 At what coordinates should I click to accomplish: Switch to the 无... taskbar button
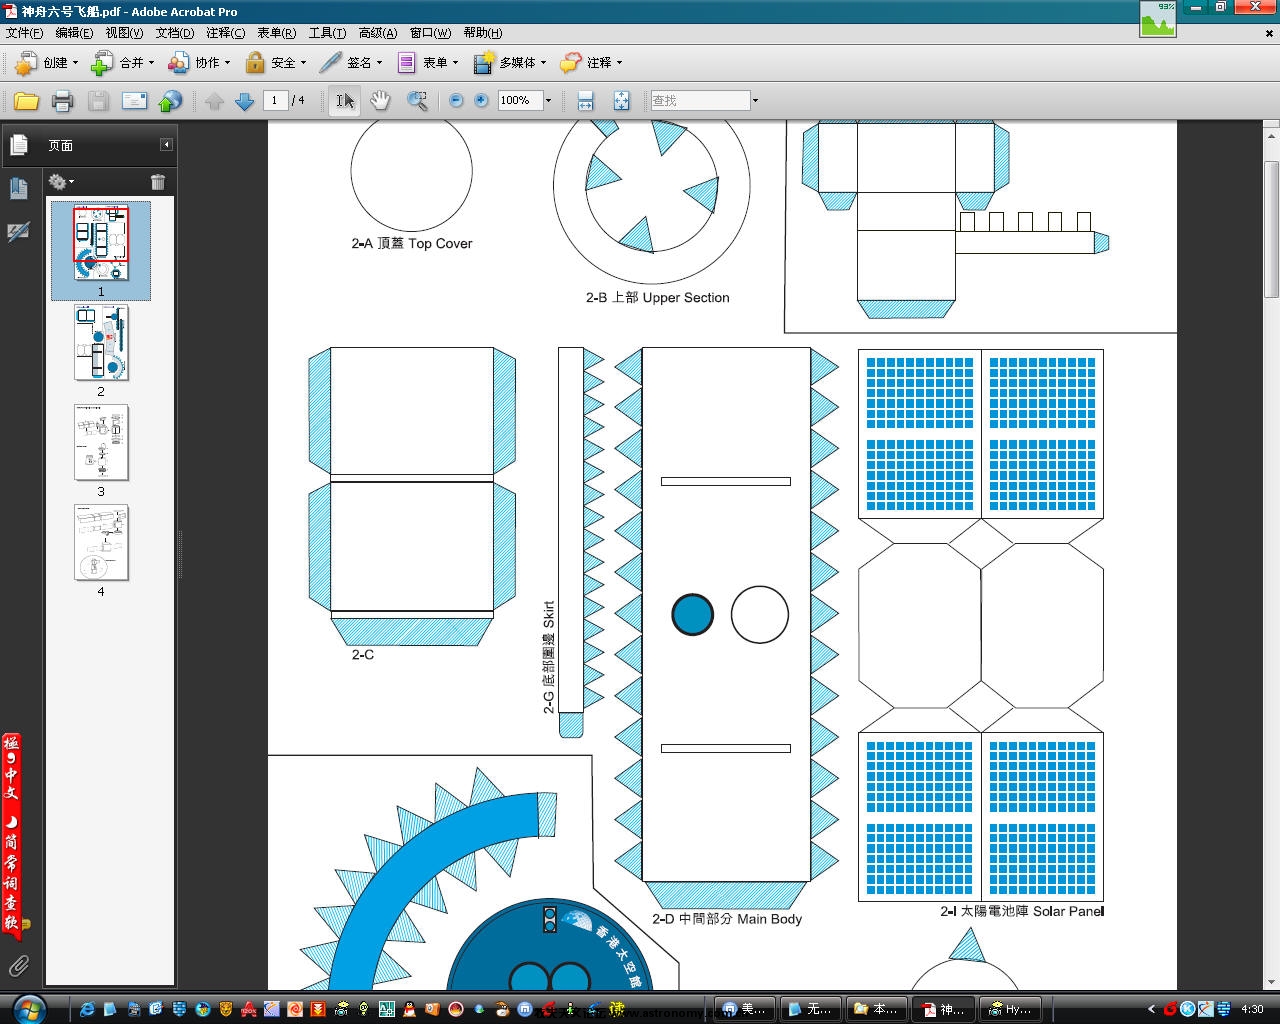(812, 1009)
